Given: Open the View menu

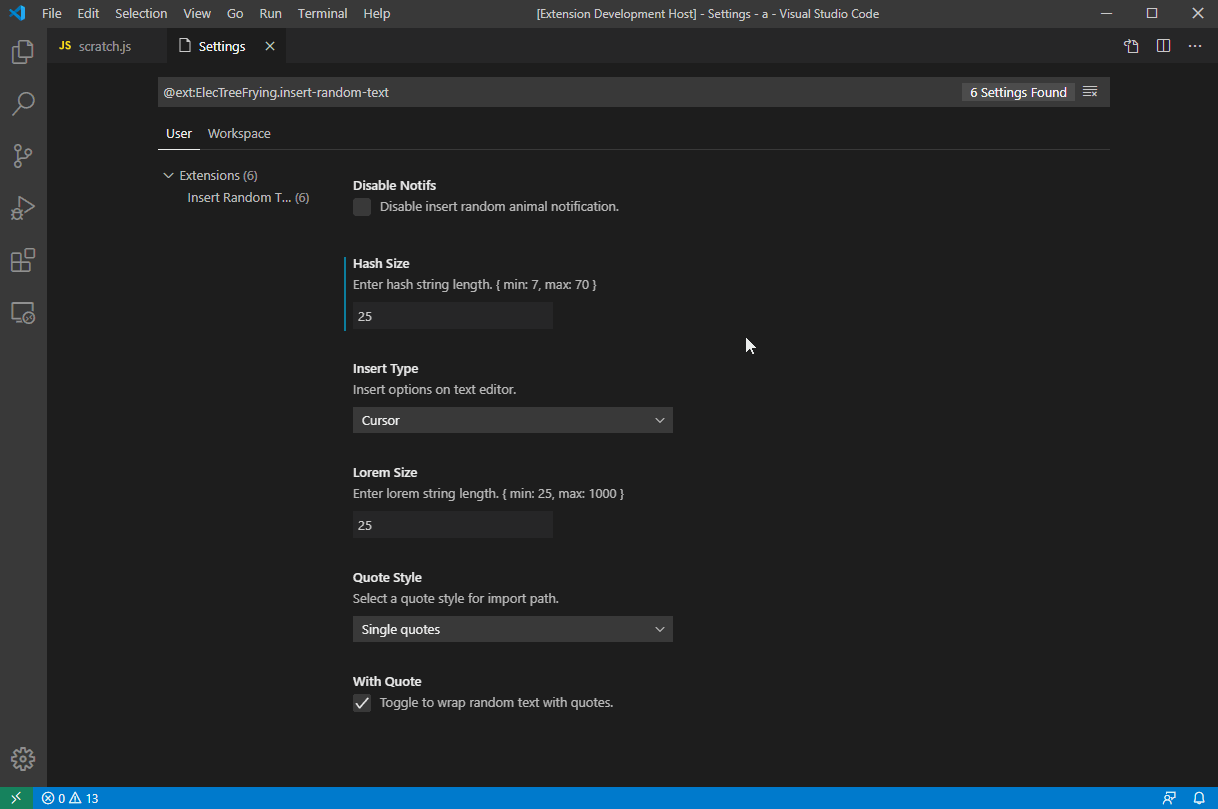Looking at the screenshot, I should (197, 13).
